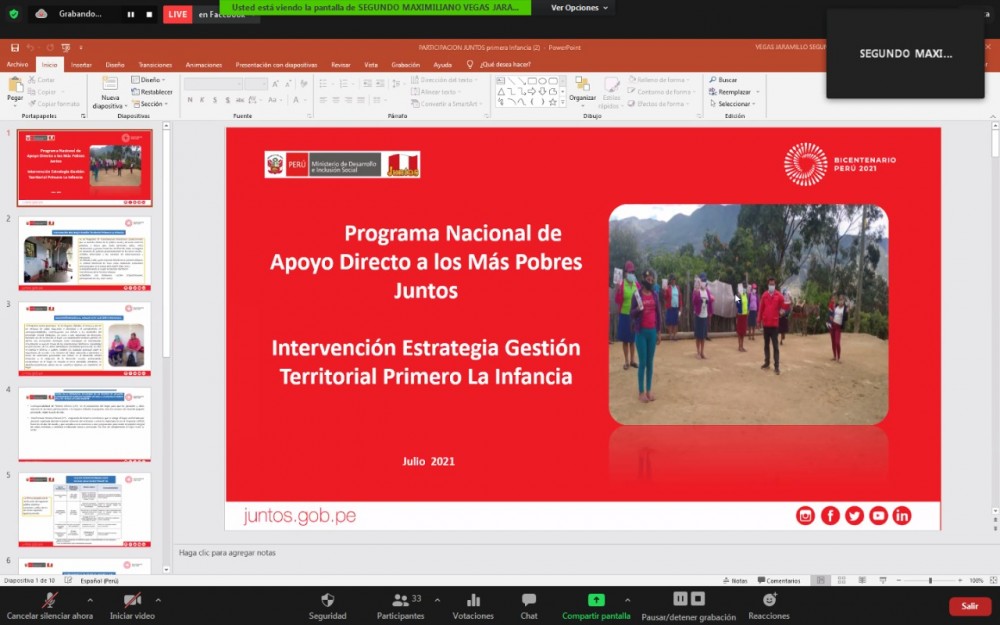Click the green Compartir pantalla icon
1000x625 pixels.
[596, 600]
